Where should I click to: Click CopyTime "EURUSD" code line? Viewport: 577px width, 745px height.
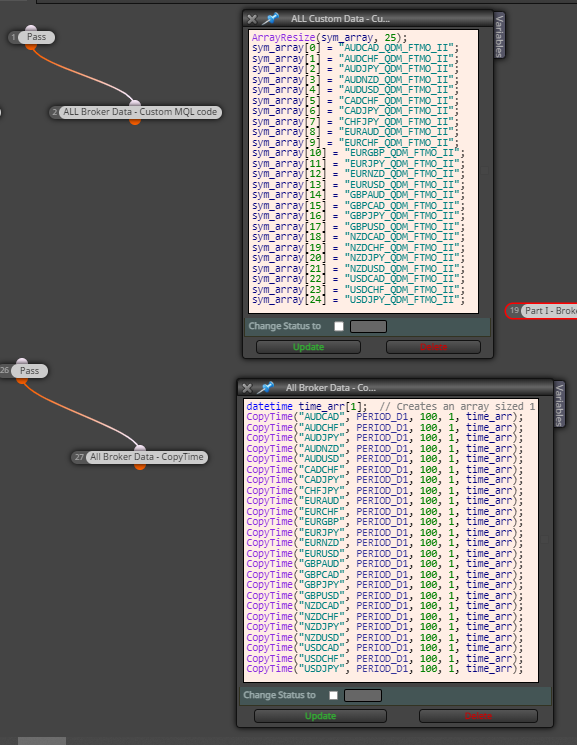[385, 554]
